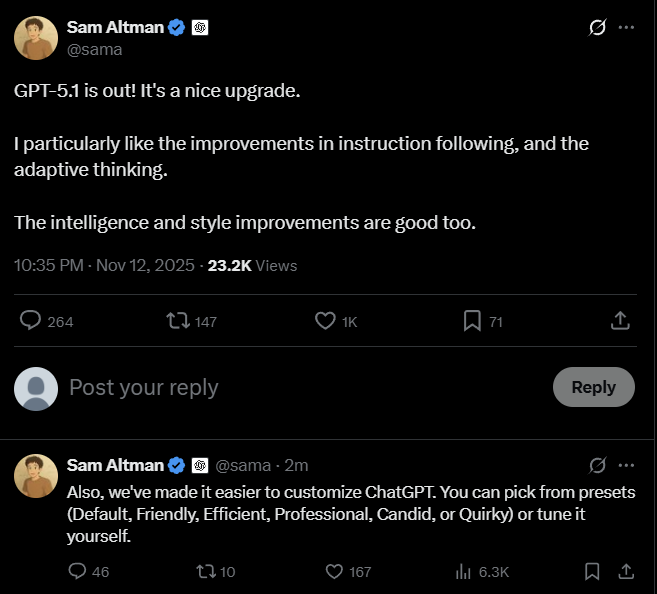Open the @sama handle link
Image resolution: width=657 pixels, height=594 pixels.
coord(94,50)
